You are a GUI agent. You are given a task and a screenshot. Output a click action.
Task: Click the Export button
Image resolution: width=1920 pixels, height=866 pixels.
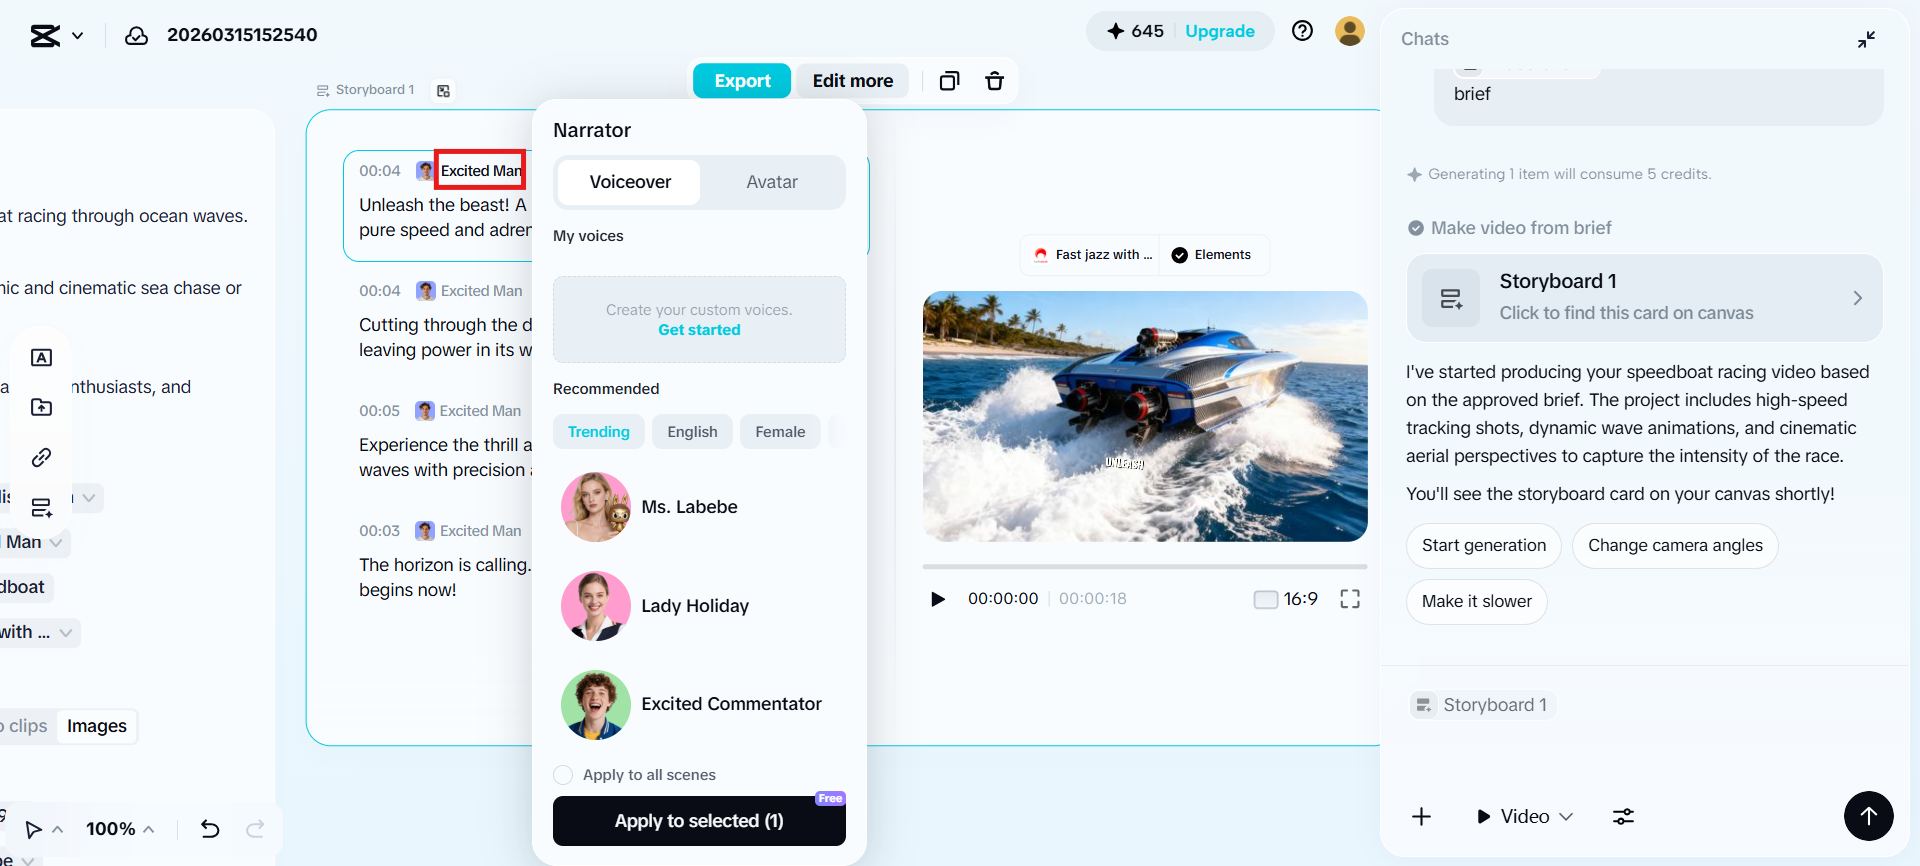coord(742,81)
